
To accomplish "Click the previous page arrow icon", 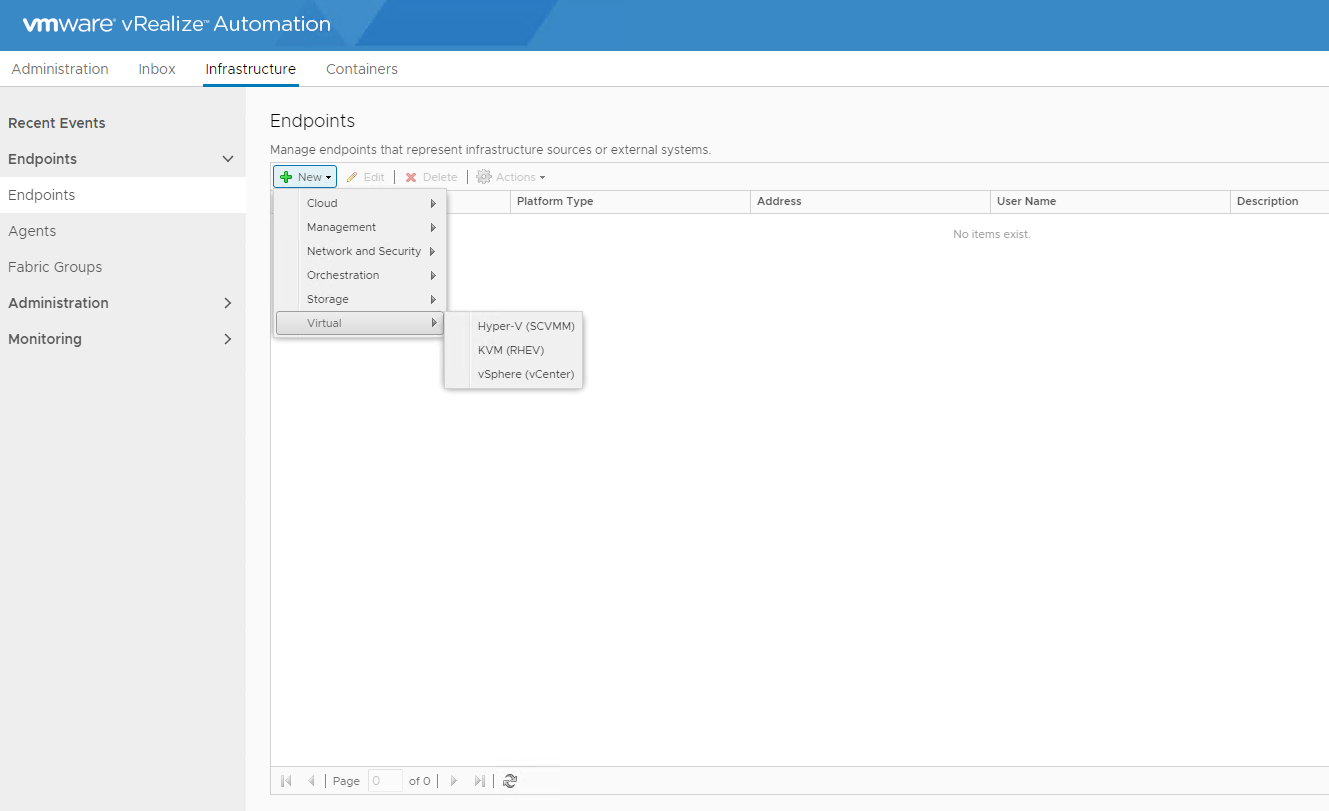I will point(311,781).
